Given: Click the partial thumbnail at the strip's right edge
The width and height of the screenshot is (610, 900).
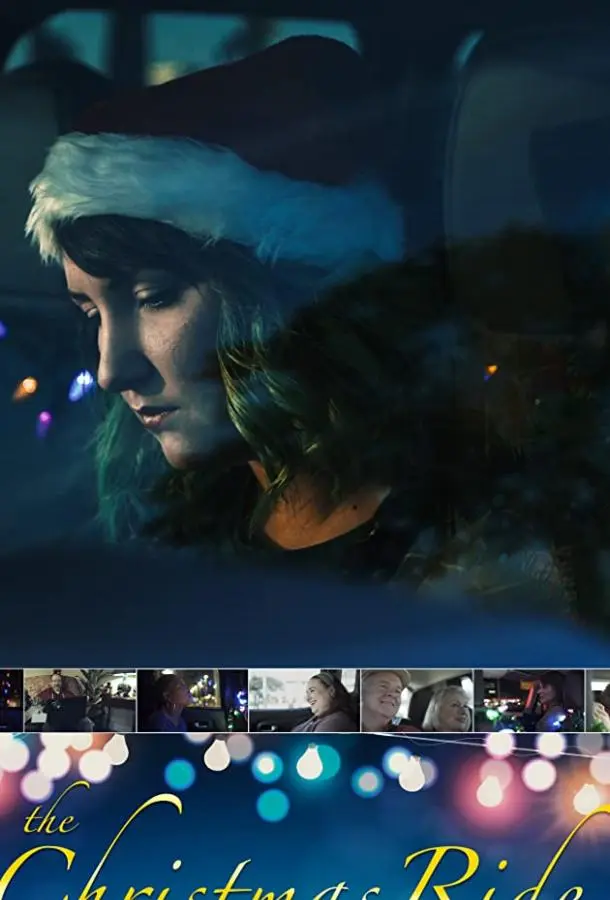Looking at the screenshot, I should [599, 700].
